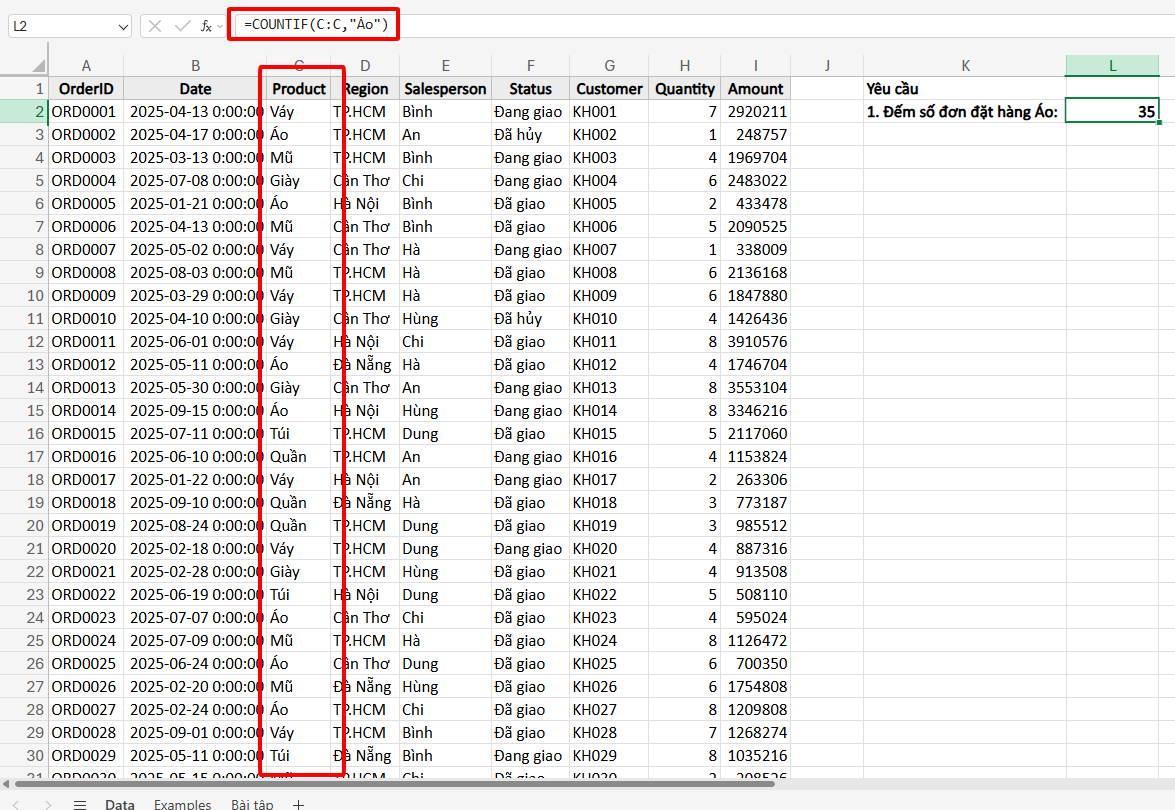Image resolution: width=1175 pixels, height=810 pixels.
Task: Expand the fx function dropdown chevron
Action: point(220,26)
